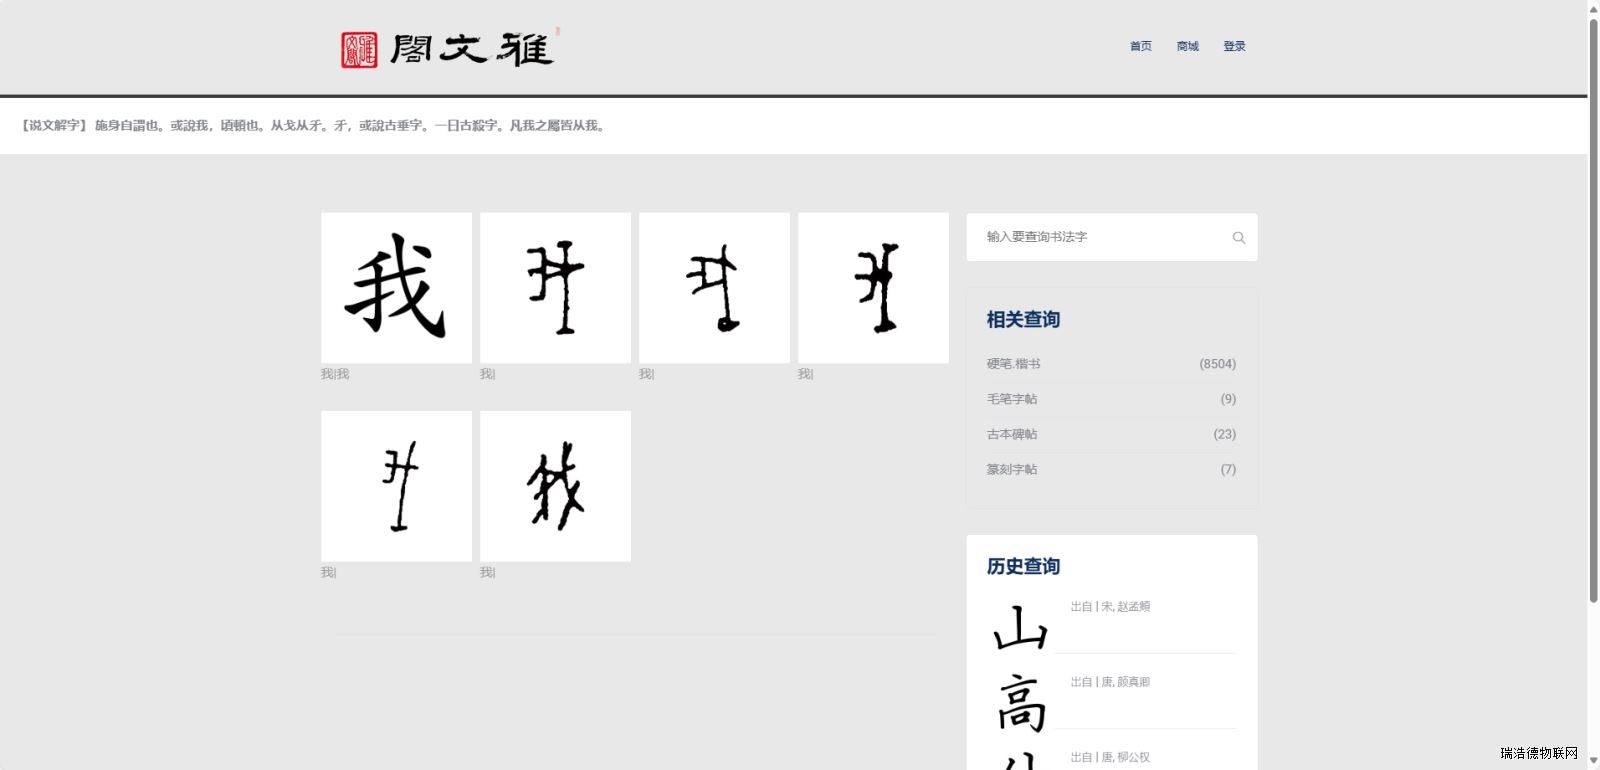Click the 登录 login link
Screen dimensions: 1600x770
(x=1234, y=46)
